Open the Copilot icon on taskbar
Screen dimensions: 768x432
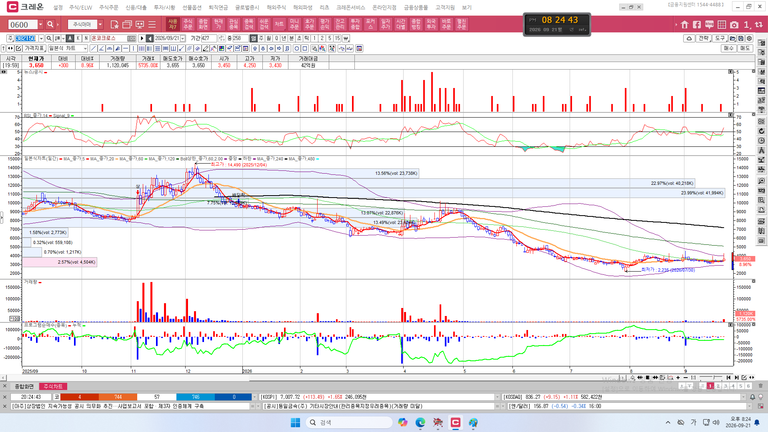(403, 422)
